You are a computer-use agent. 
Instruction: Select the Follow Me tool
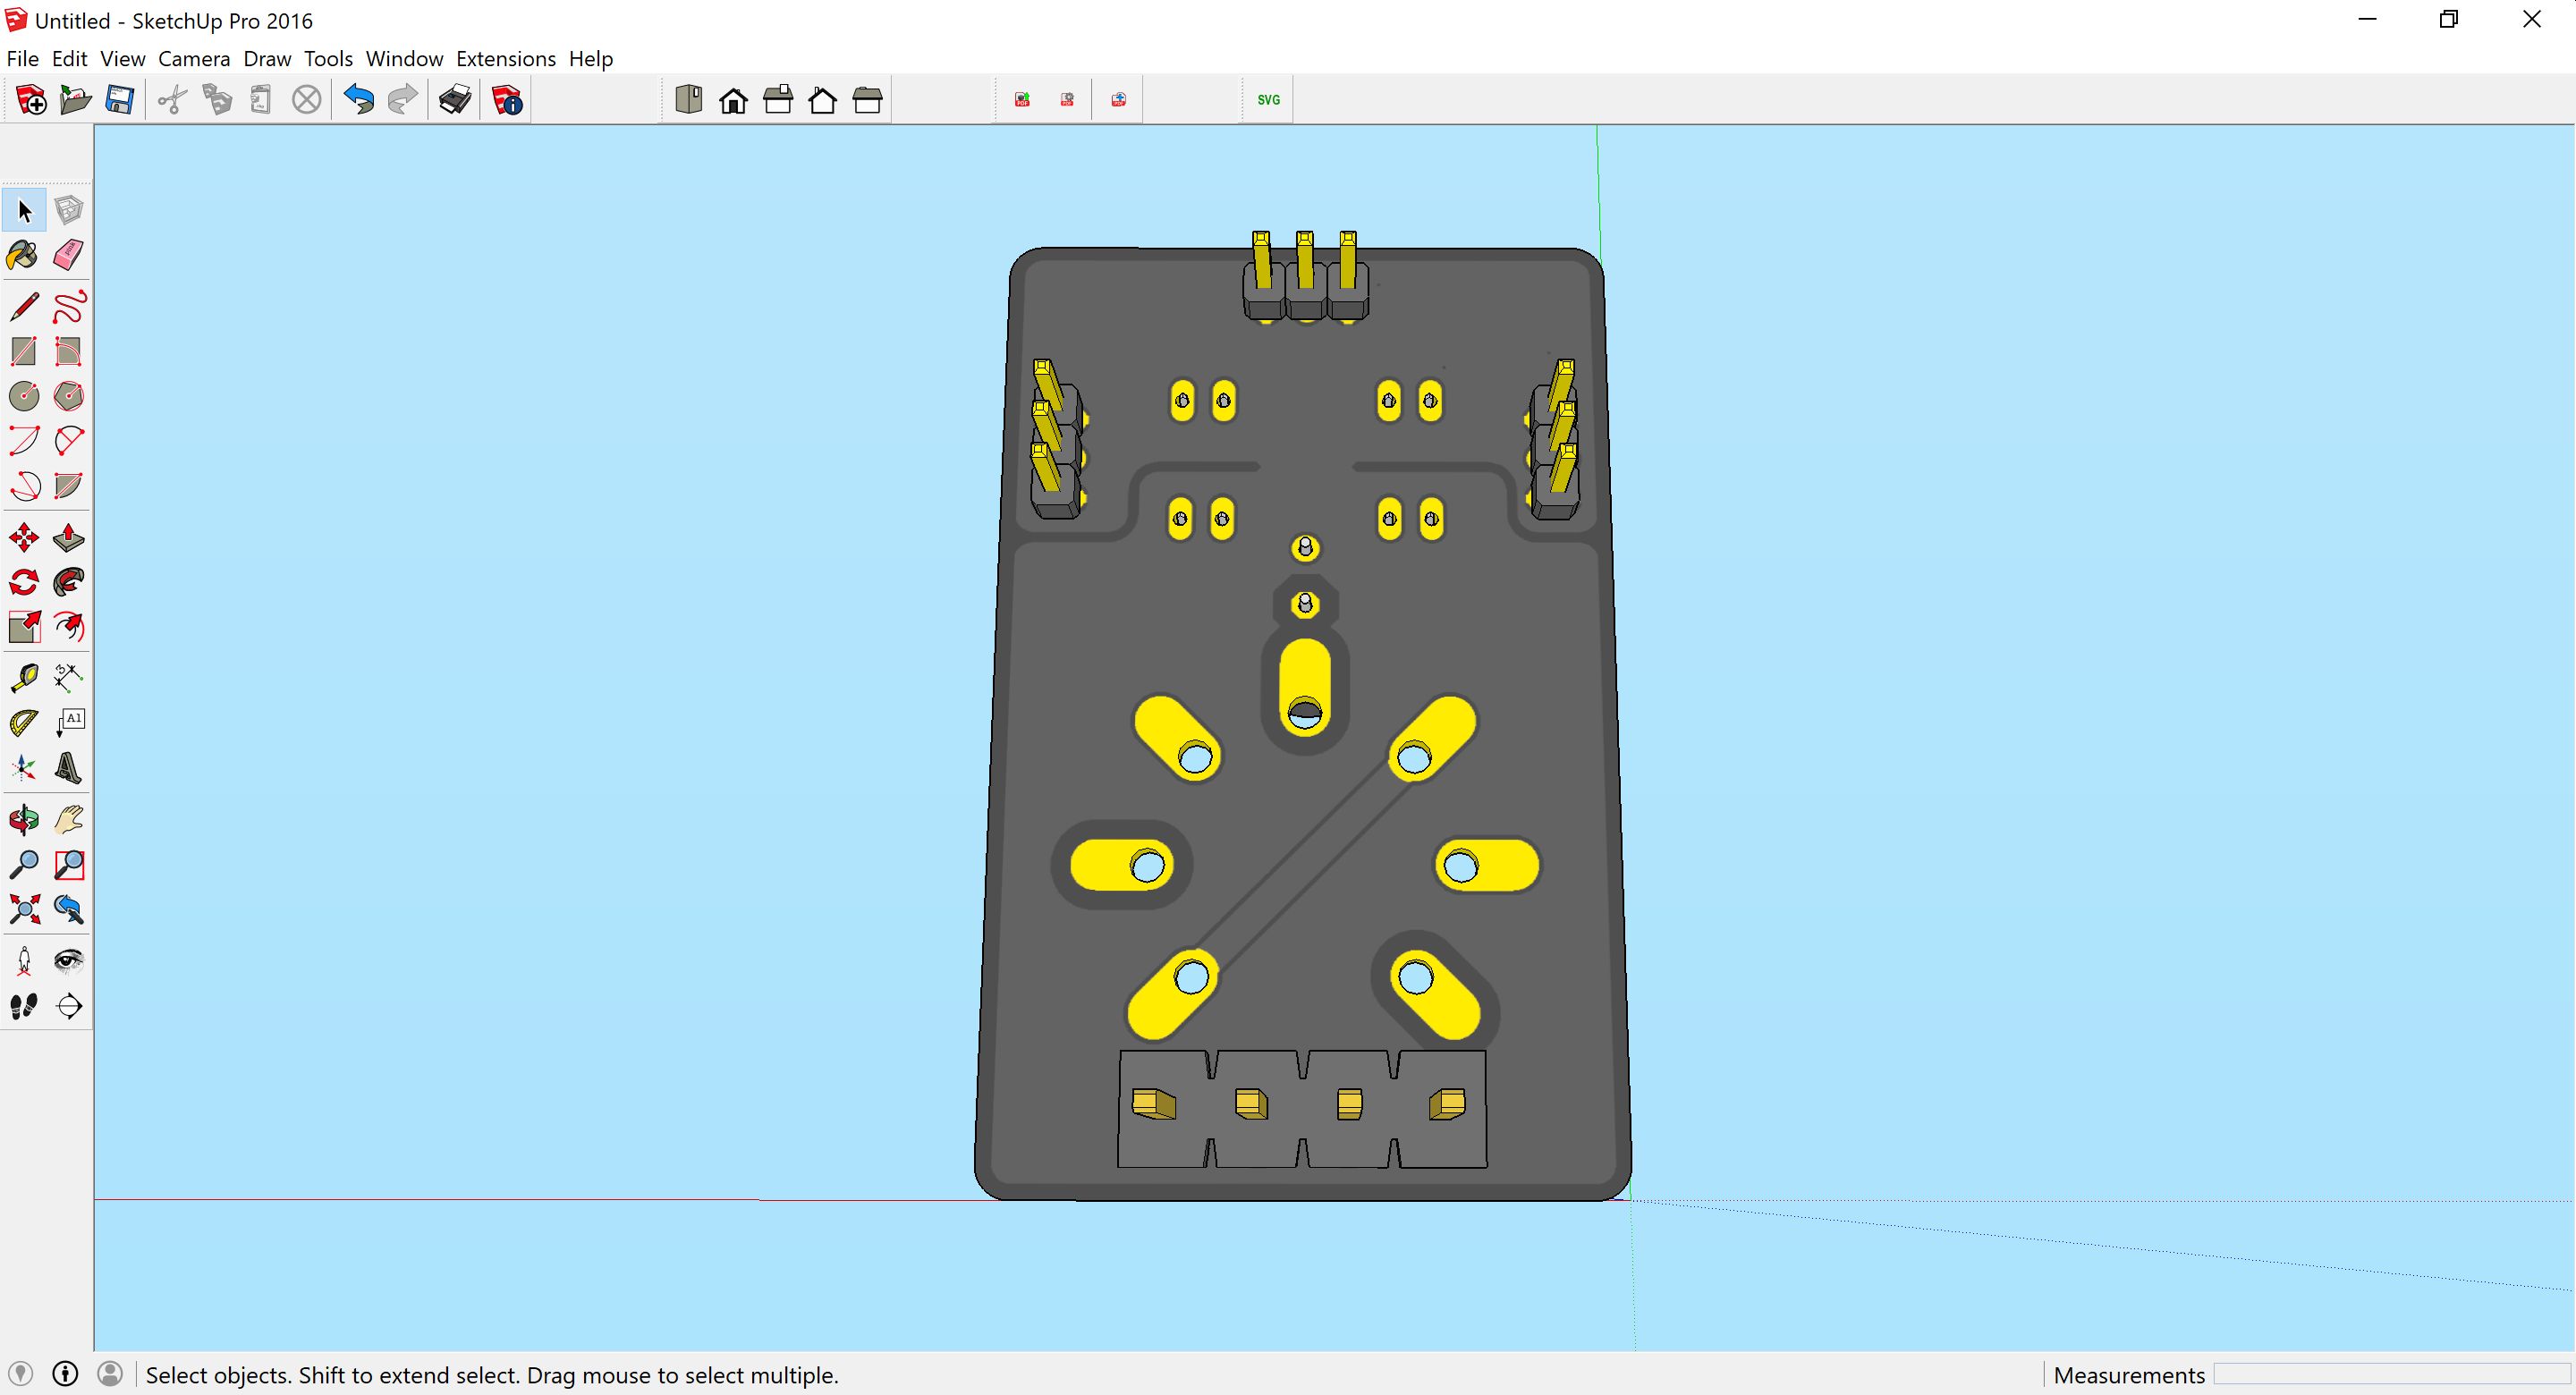(x=68, y=582)
